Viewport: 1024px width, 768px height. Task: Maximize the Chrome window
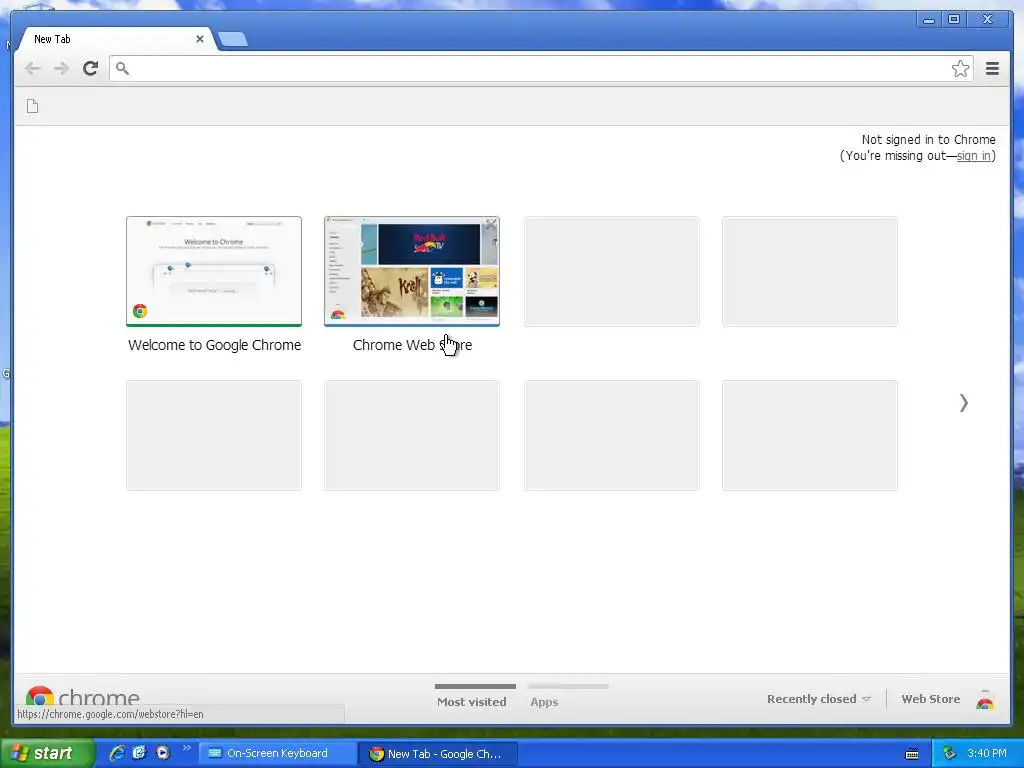(x=954, y=20)
